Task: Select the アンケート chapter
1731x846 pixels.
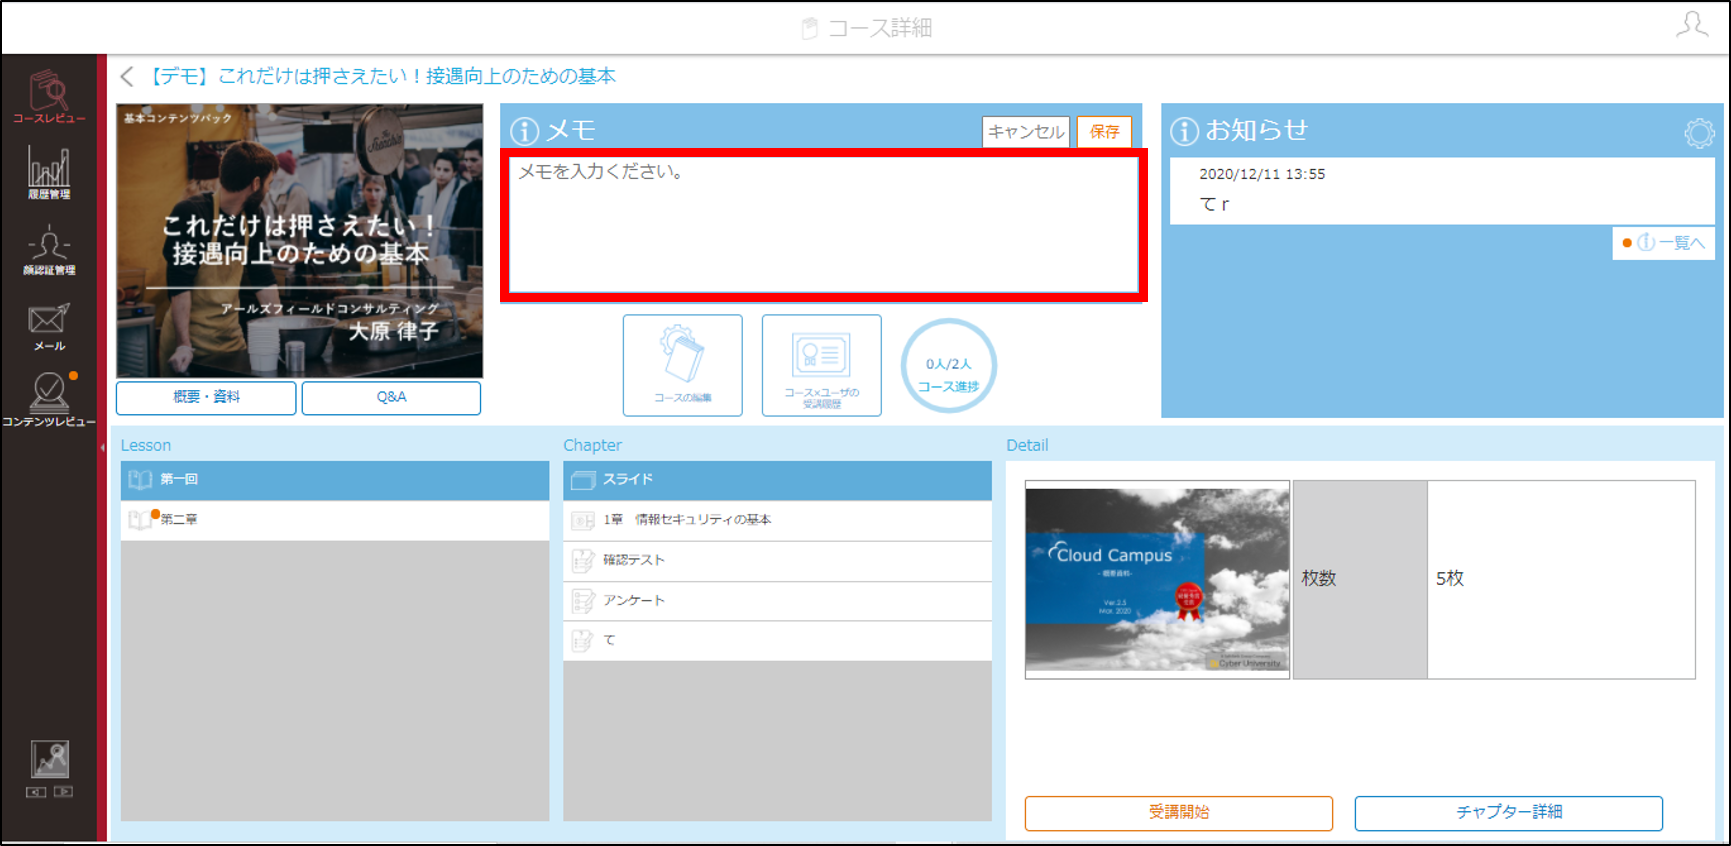Action: click(x=777, y=601)
